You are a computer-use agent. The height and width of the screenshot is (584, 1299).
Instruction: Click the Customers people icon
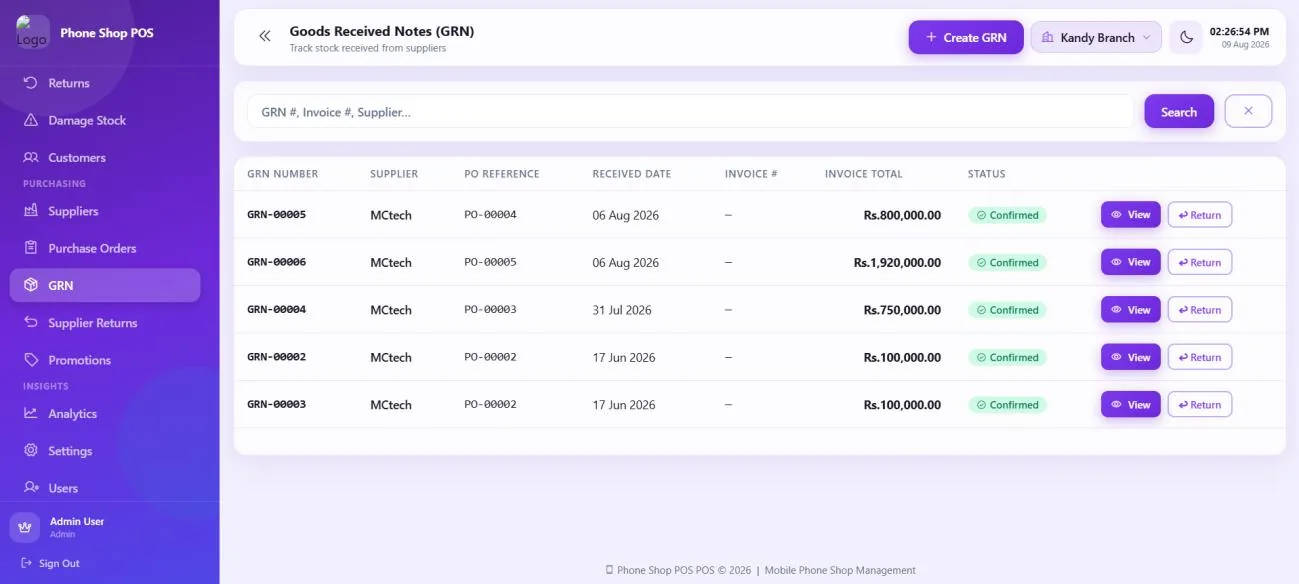(31, 157)
